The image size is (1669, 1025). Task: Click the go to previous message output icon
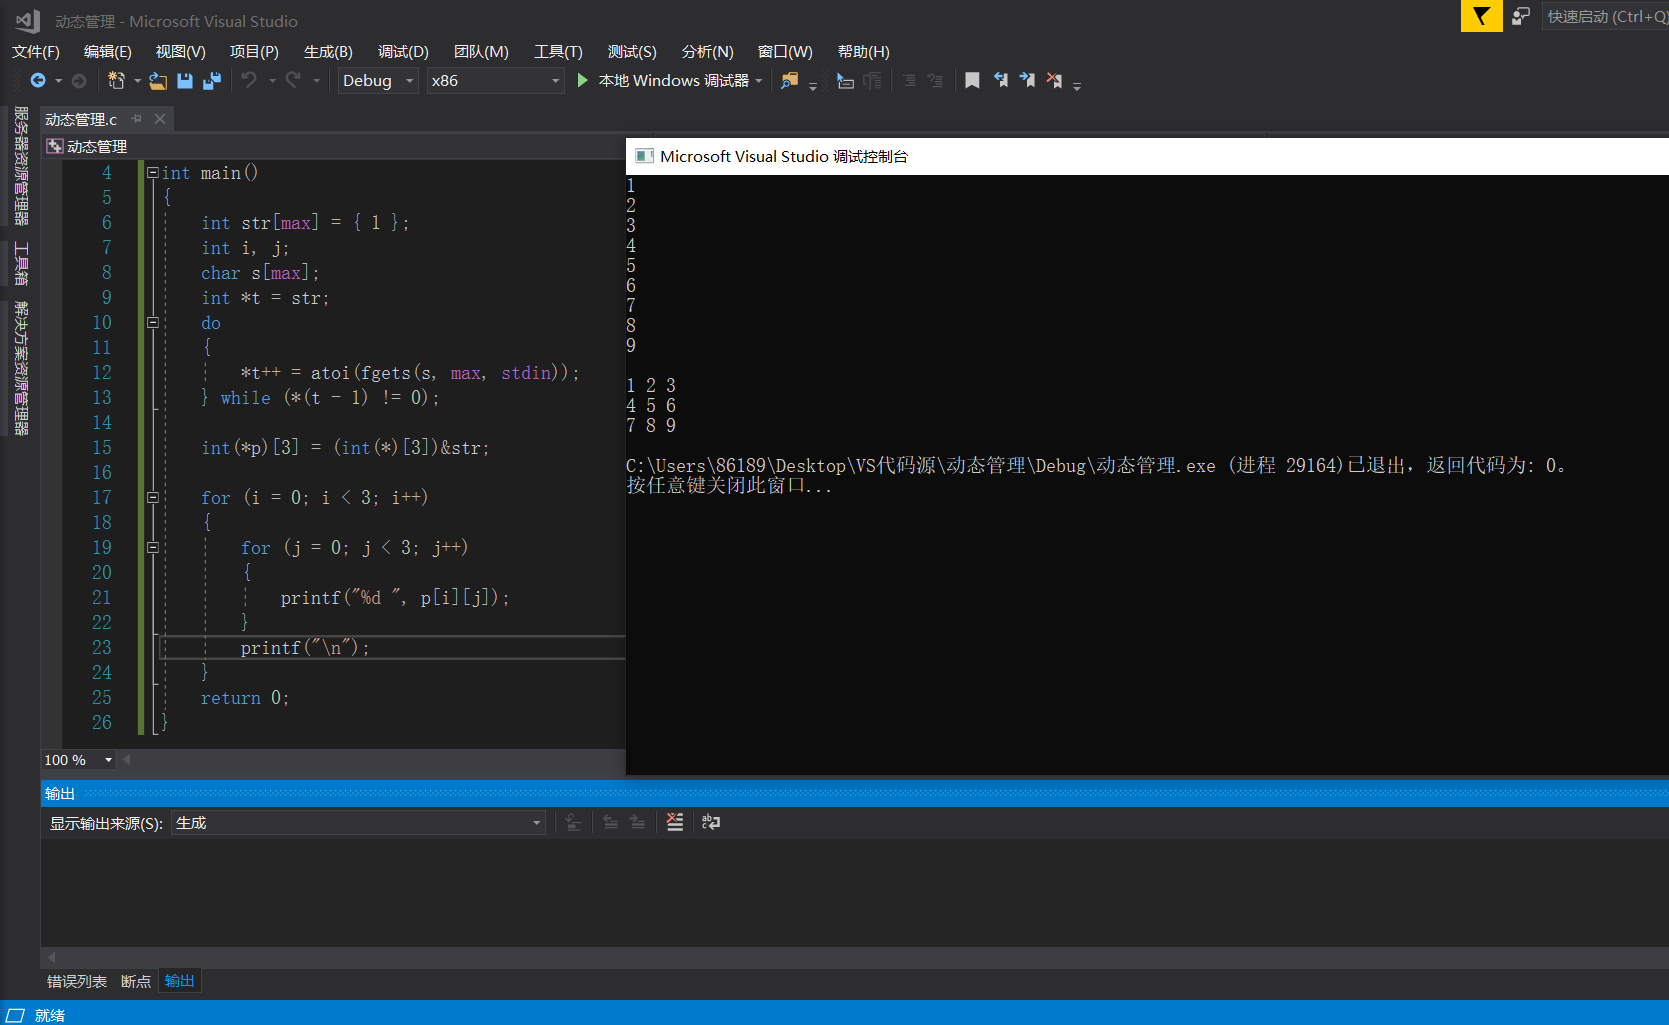tap(610, 822)
